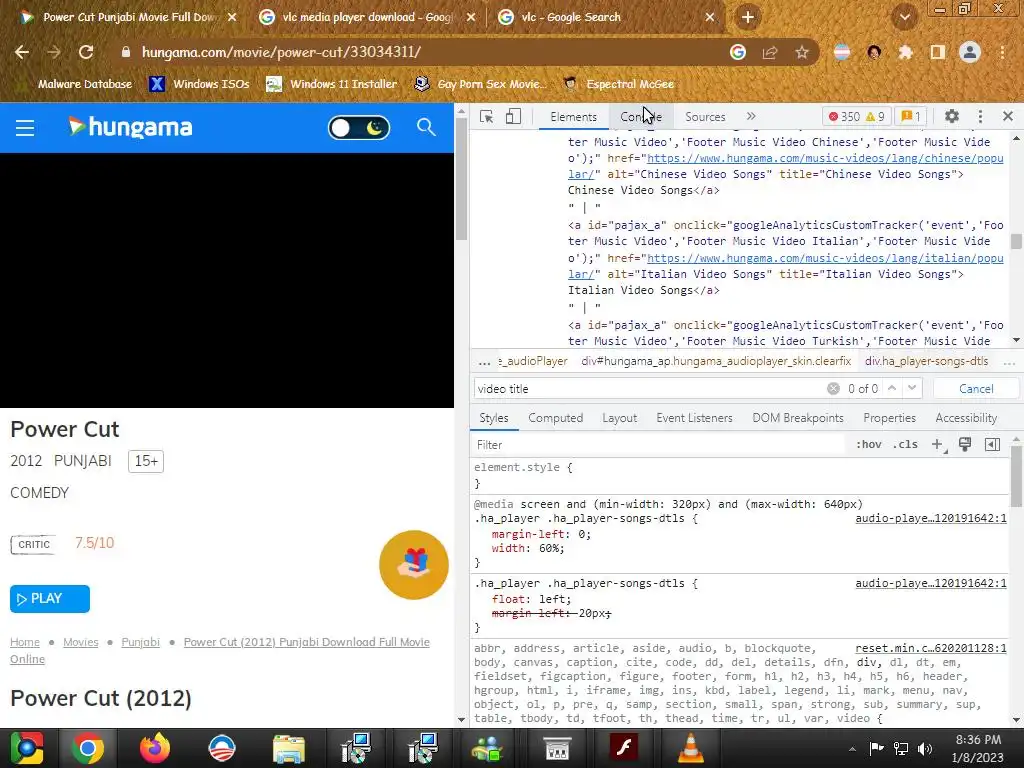Select the div.ha_player-songs-dtls breadcrumb
1024x768 pixels.
tap(926, 361)
